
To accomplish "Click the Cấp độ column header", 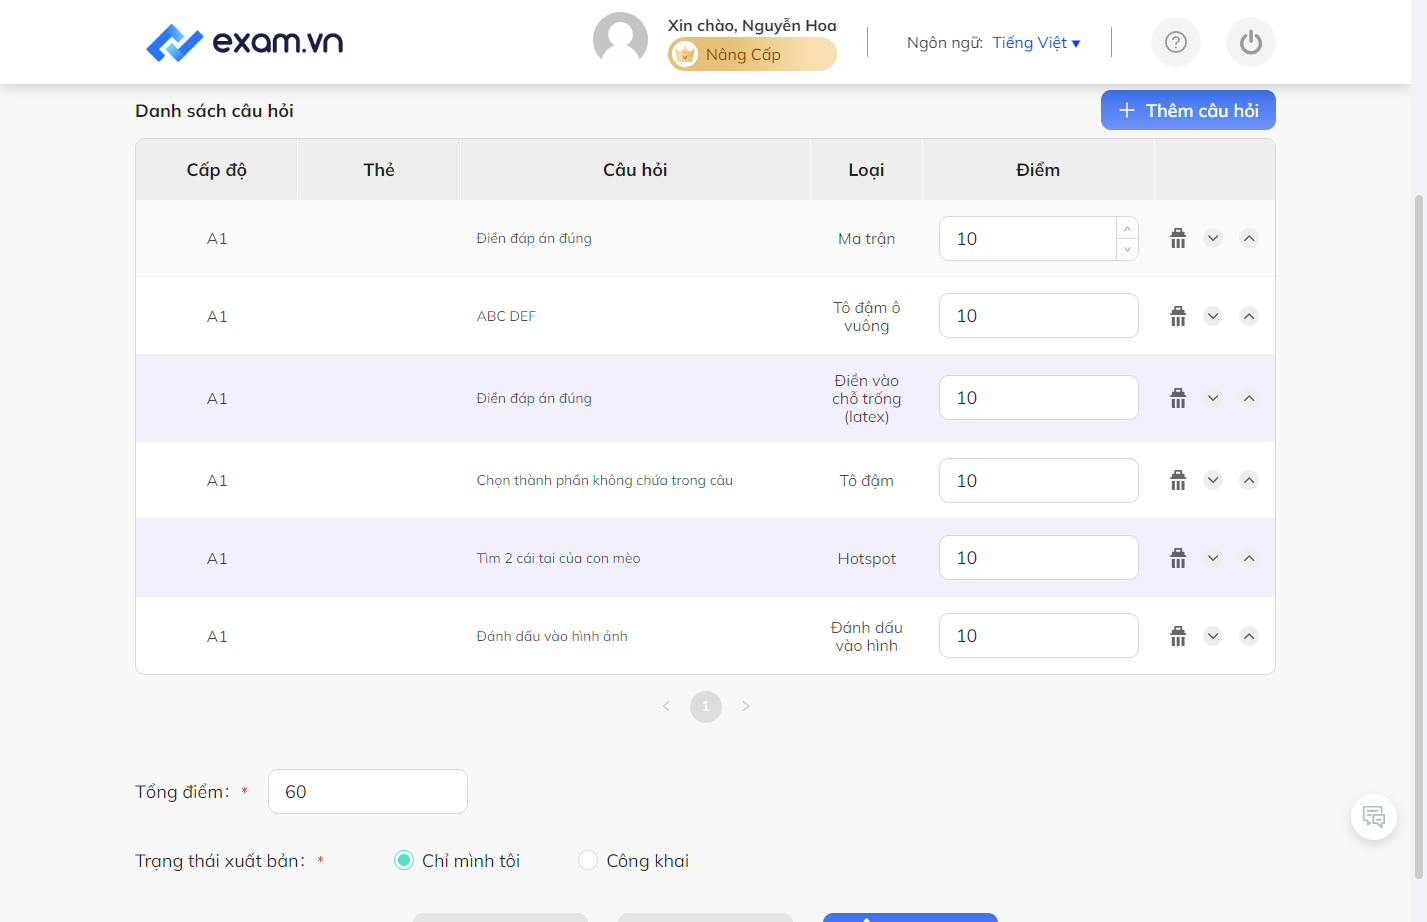I will pyautogui.click(x=217, y=170).
